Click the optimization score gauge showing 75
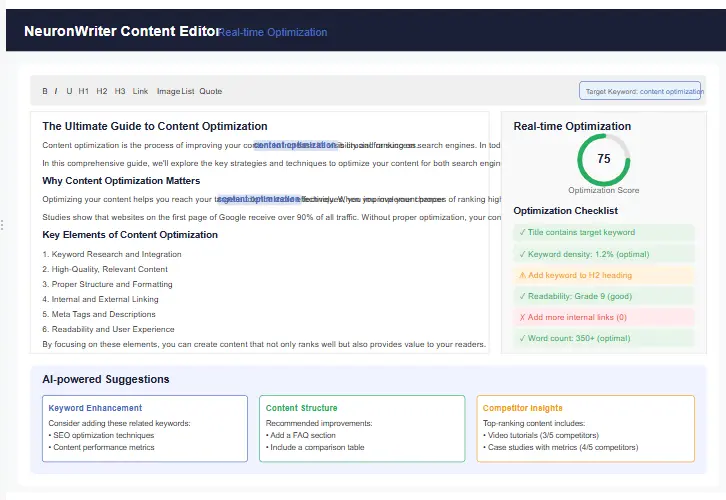The image size is (726, 500). point(604,159)
